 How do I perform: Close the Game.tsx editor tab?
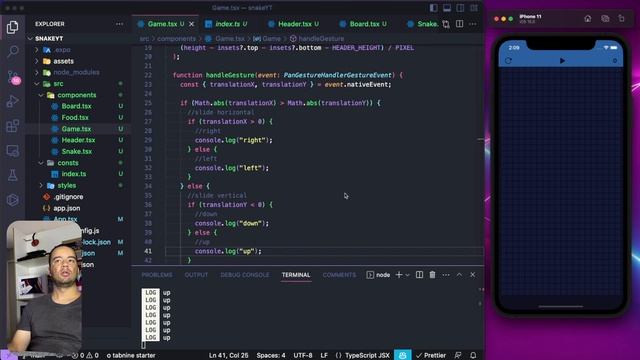(191, 24)
